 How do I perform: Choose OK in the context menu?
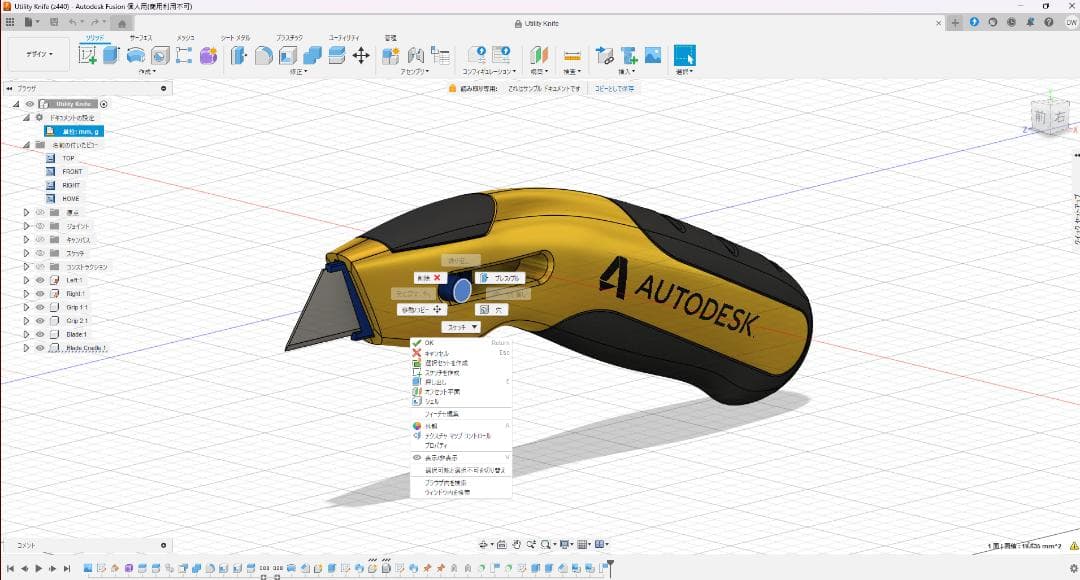[x=430, y=343]
